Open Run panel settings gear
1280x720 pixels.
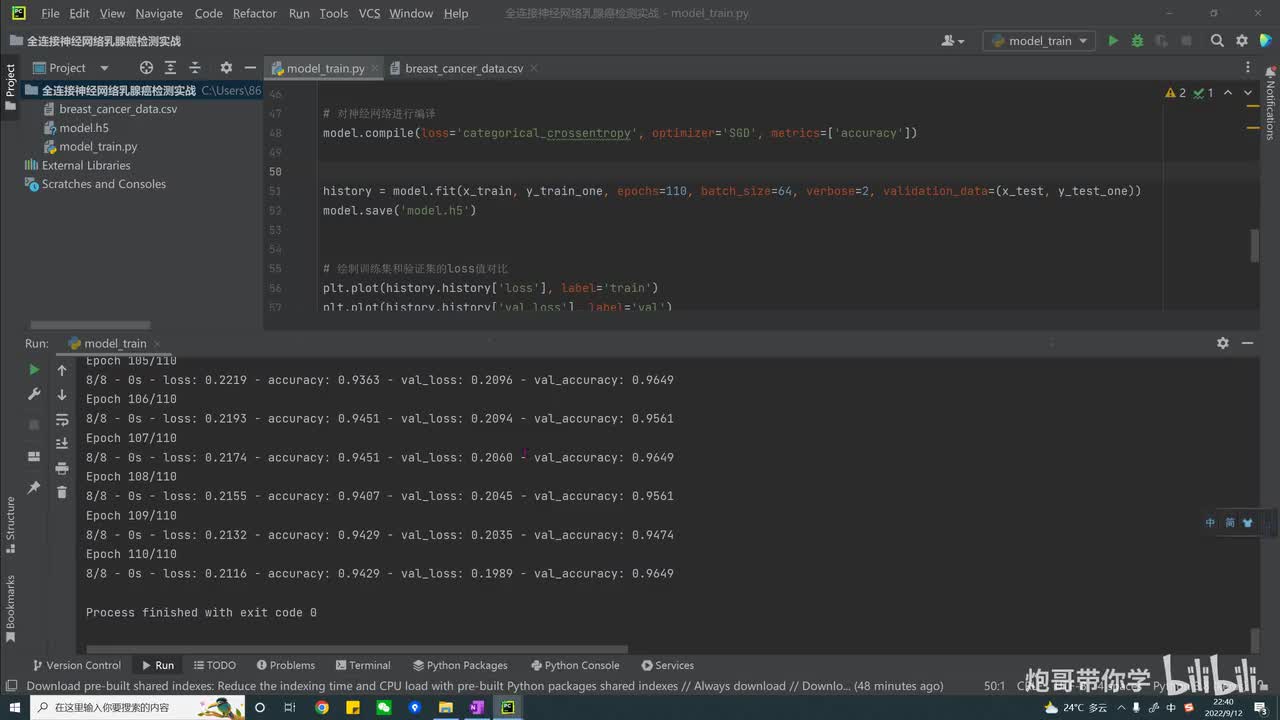pos(1222,343)
